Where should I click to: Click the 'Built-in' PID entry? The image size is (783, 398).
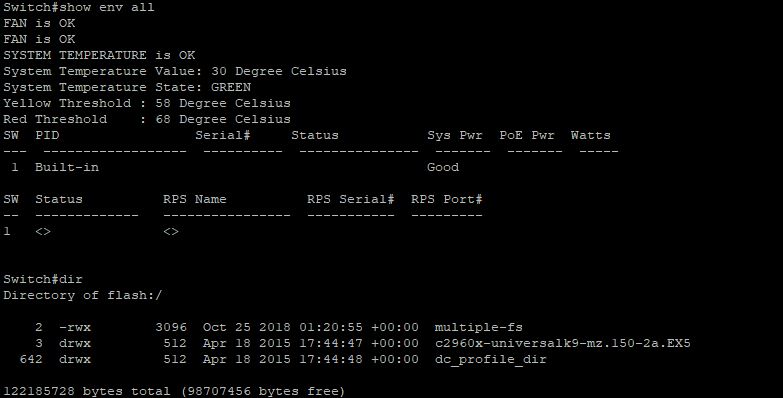click(67, 167)
